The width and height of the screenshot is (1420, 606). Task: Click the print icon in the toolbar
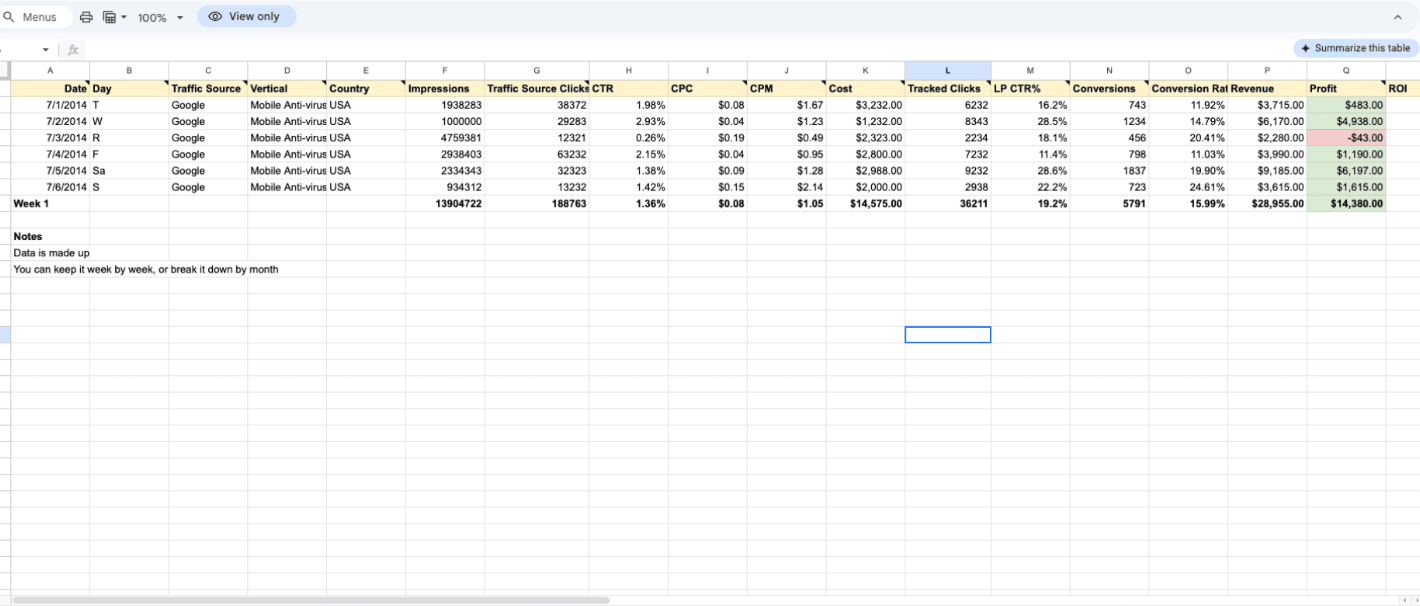coord(86,17)
